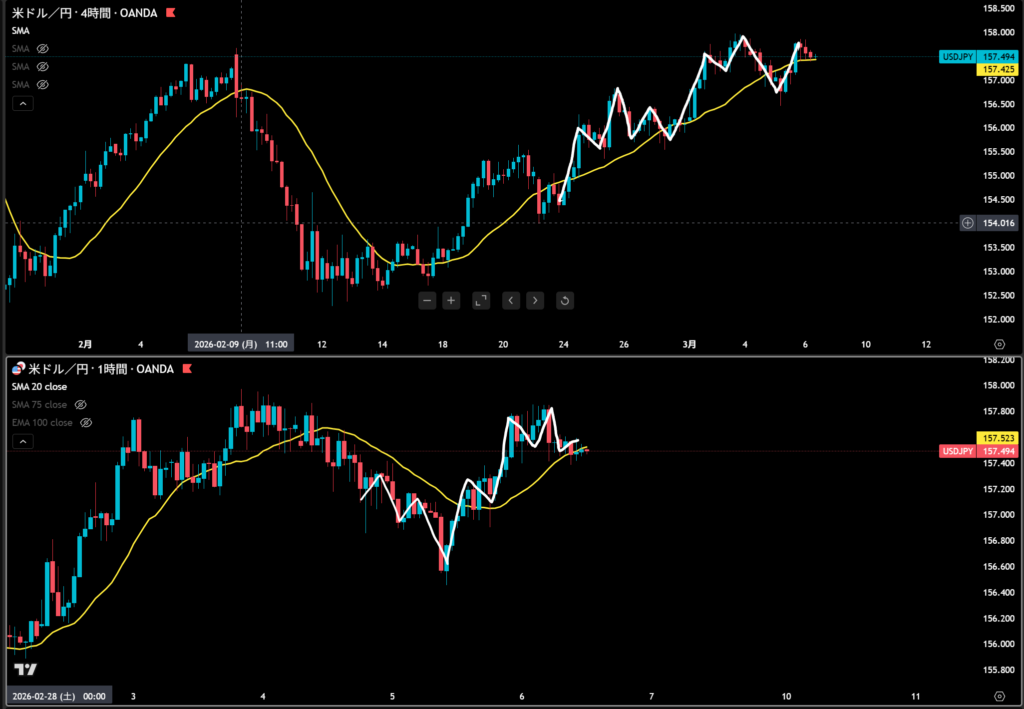Collapse the upper chart indicator legend
The width and height of the screenshot is (1024, 709).
point(22,103)
